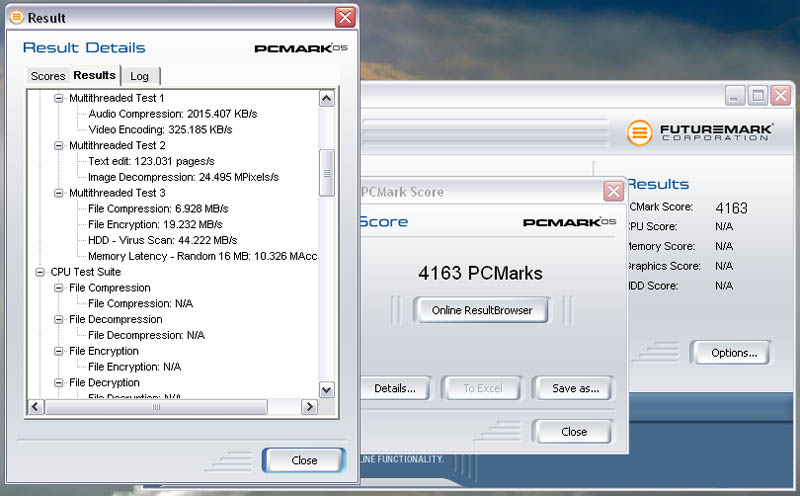Collapse Multithreaded Test 2 node
This screenshot has height=496, width=800.
point(59,145)
